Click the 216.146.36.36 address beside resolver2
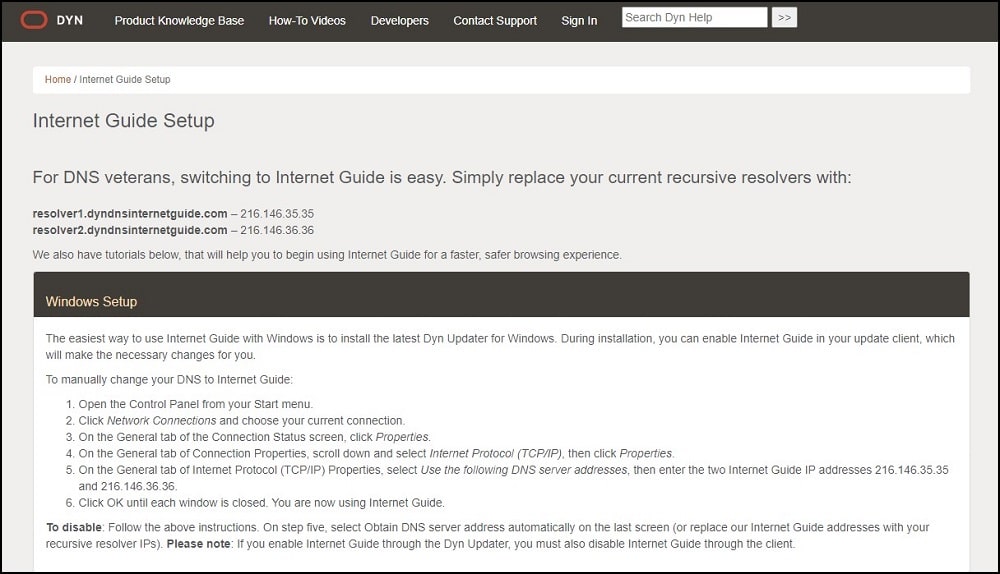Image resolution: width=1000 pixels, height=574 pixels. tap(277, 230)
